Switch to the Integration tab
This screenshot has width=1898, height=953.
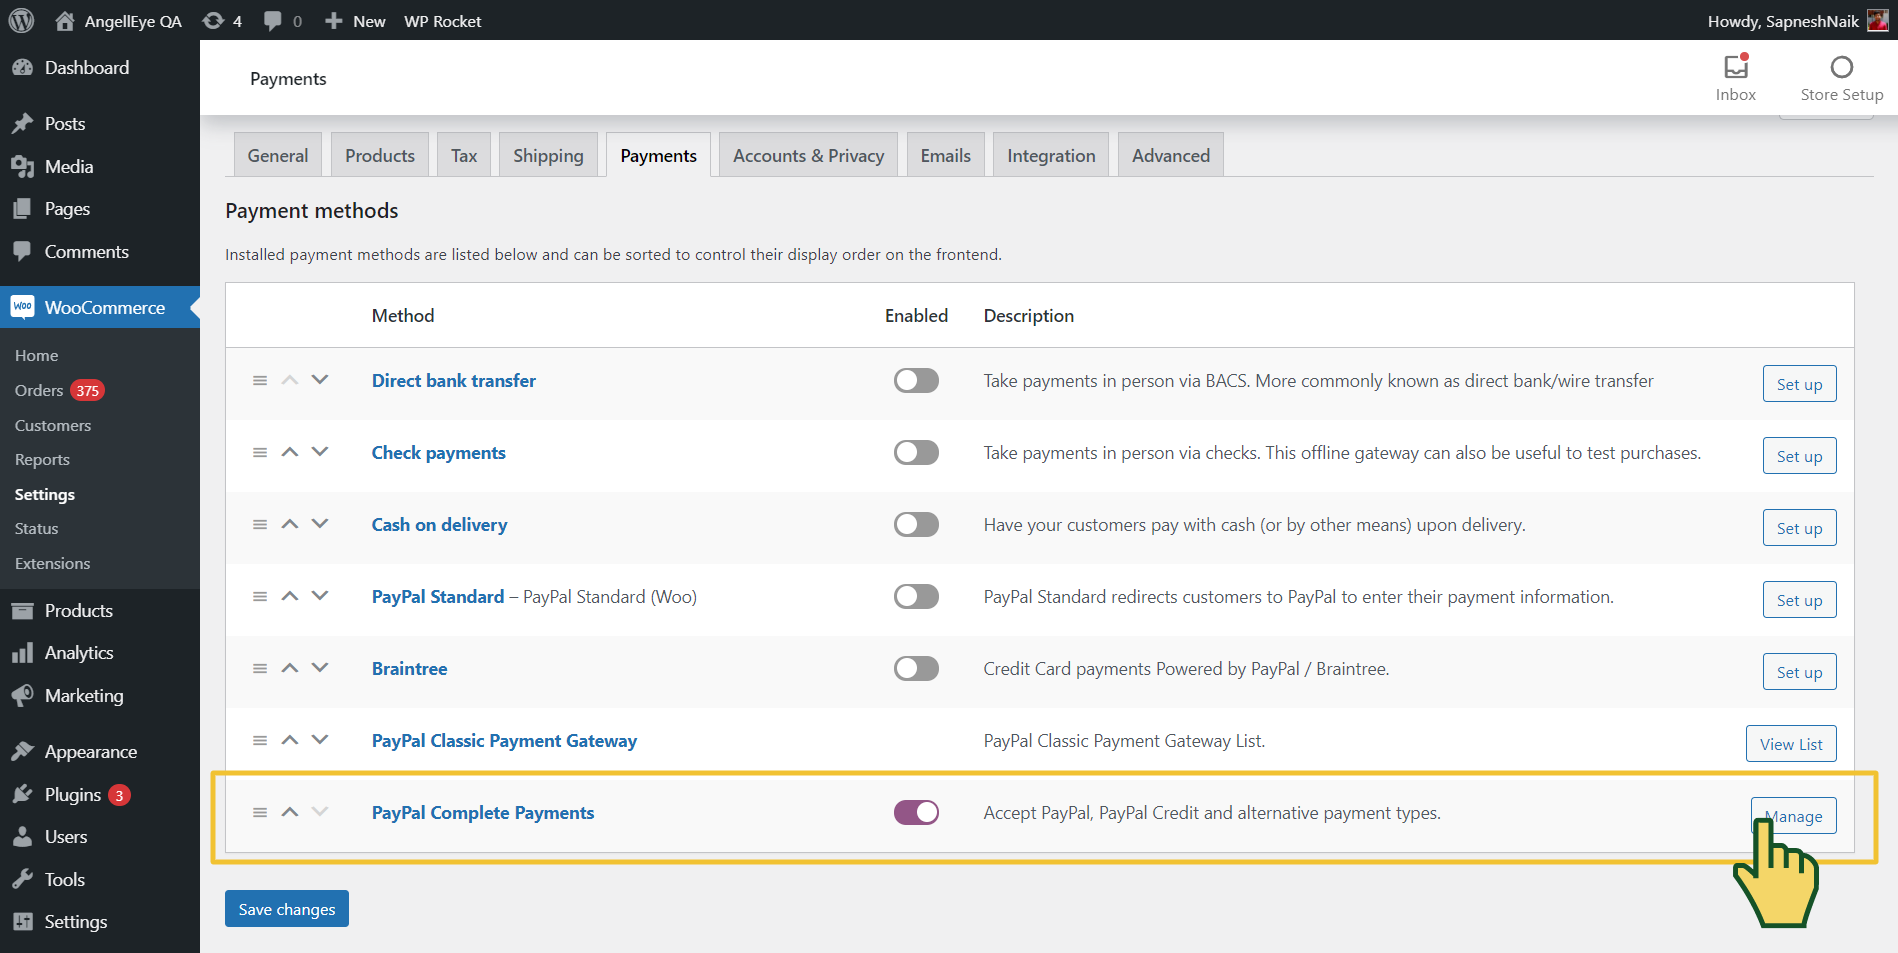point(1051,155)
